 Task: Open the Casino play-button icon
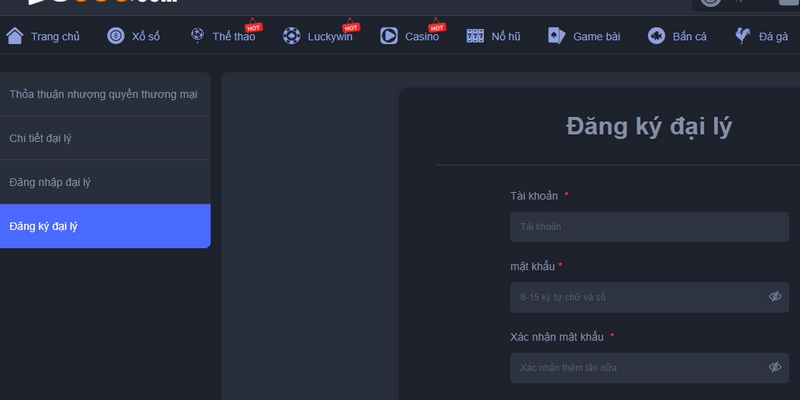[x=389, y=36]
